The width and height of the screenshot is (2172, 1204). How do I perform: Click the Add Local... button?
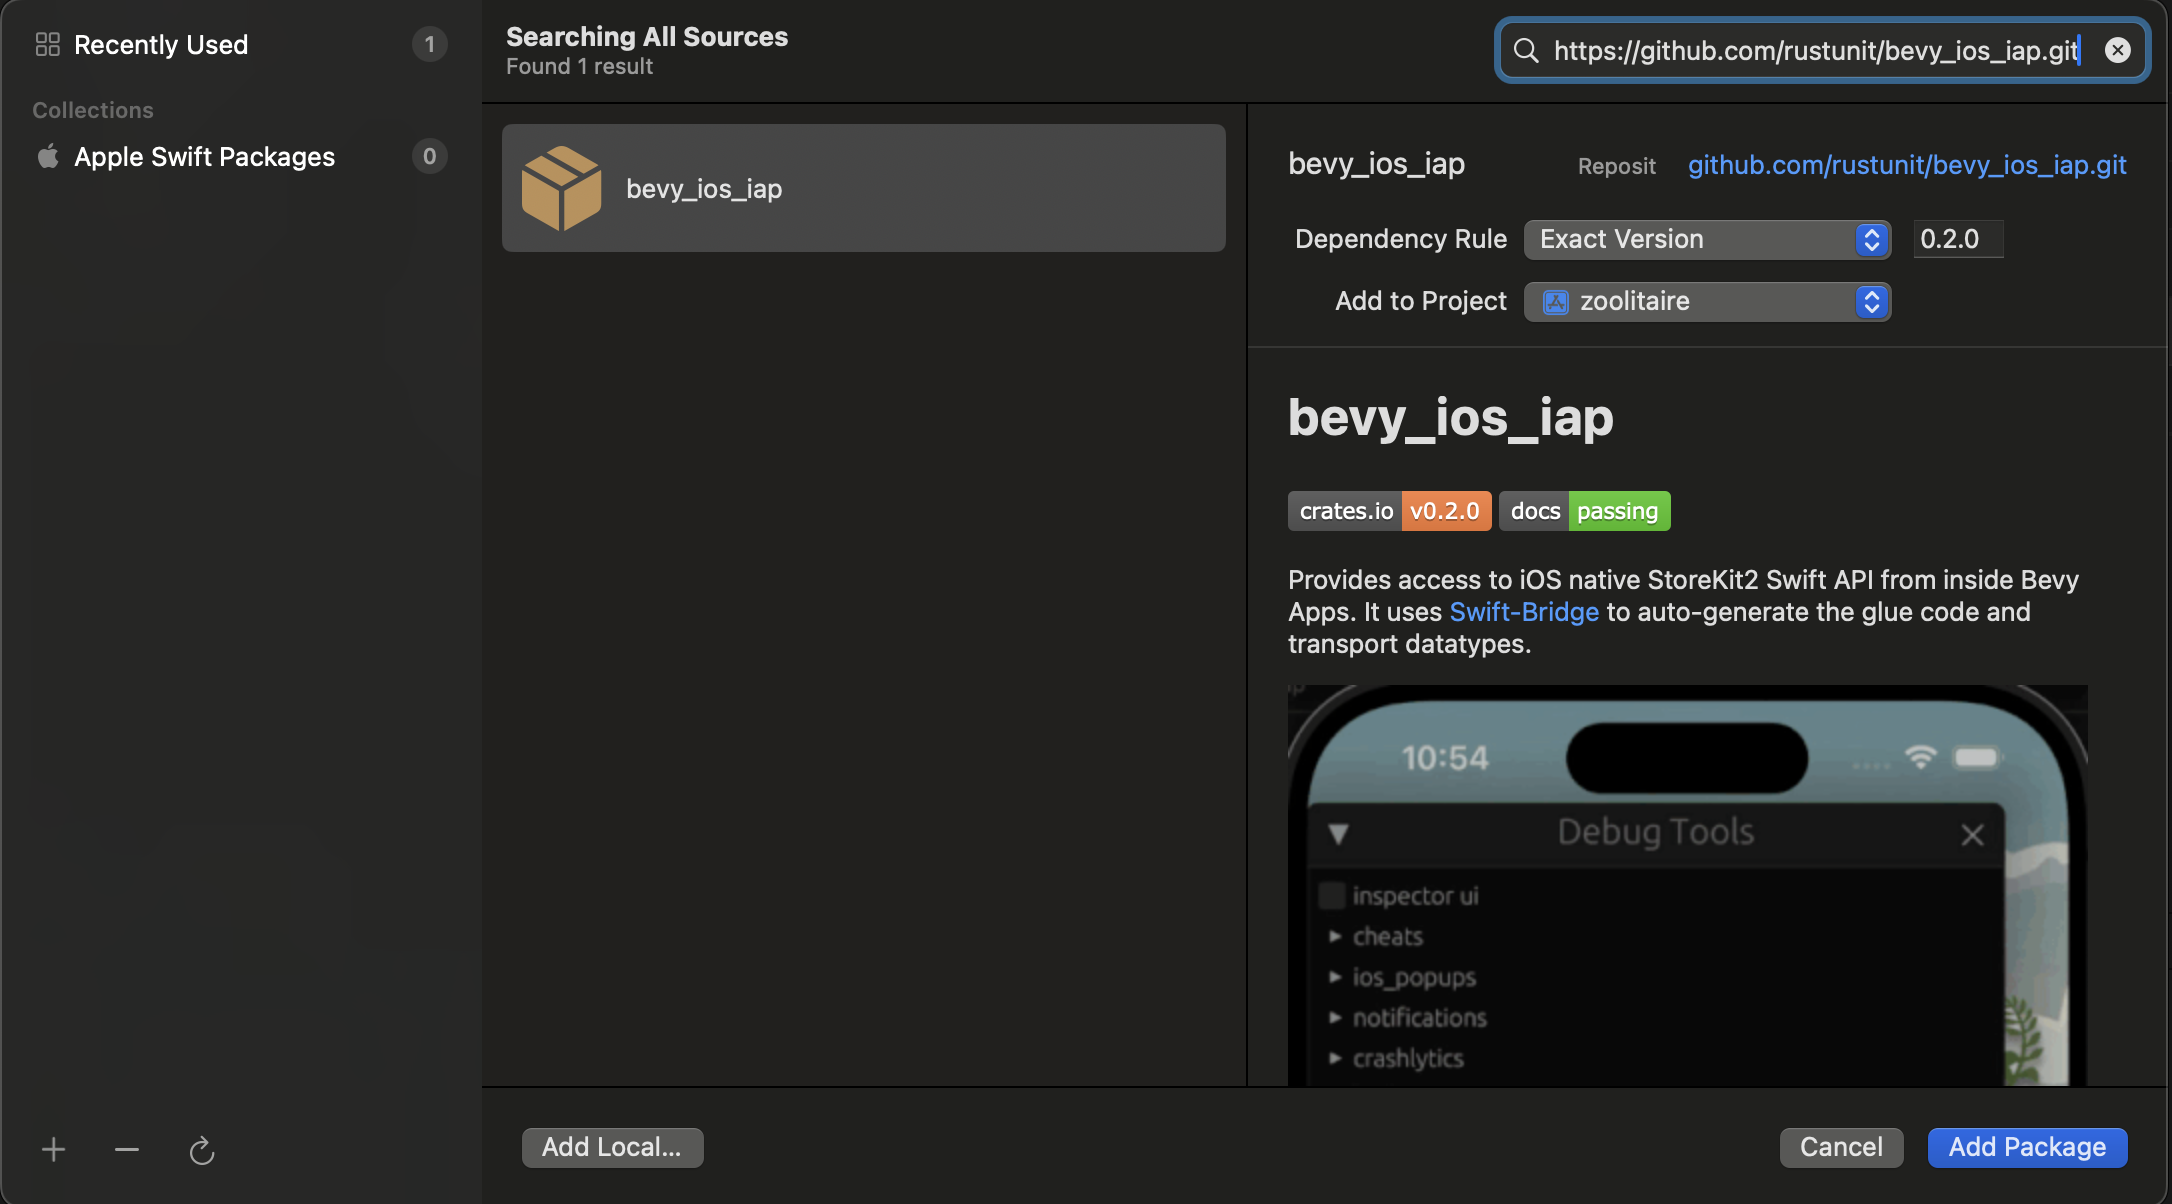coord(612,1147)
